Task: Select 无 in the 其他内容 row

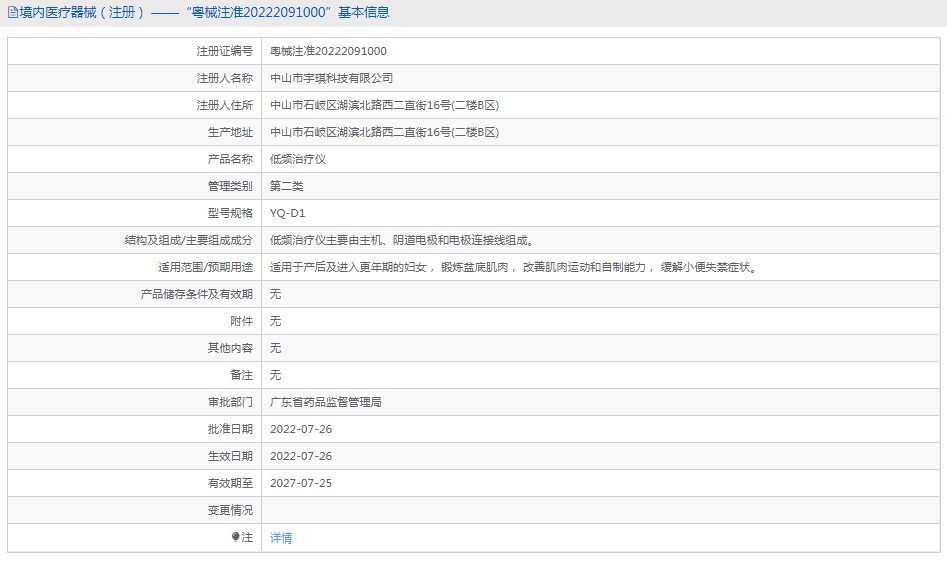Action: (x=275, y=348)
